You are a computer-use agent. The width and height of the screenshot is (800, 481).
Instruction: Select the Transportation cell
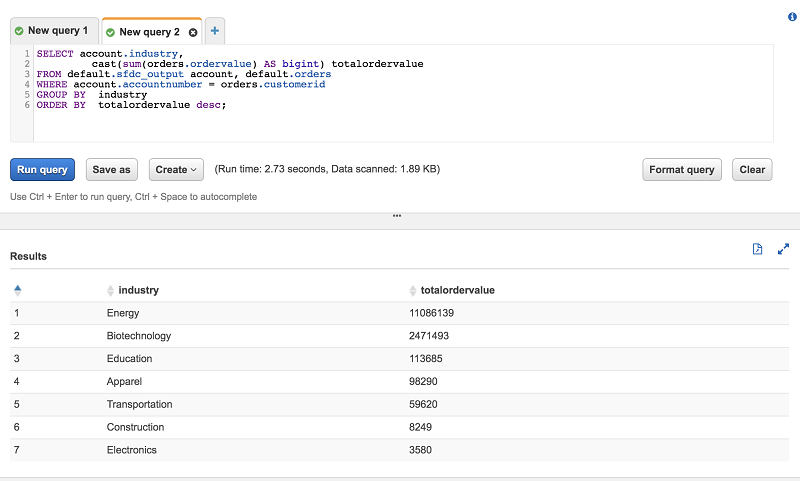click(x=139, y=404)
